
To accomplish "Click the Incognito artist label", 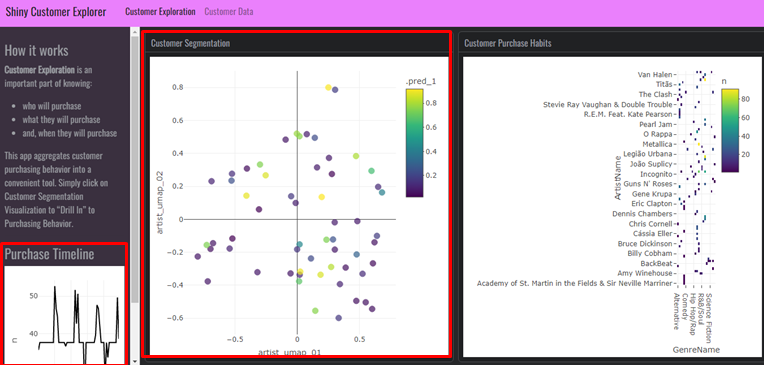I will (x=656, y=174).
